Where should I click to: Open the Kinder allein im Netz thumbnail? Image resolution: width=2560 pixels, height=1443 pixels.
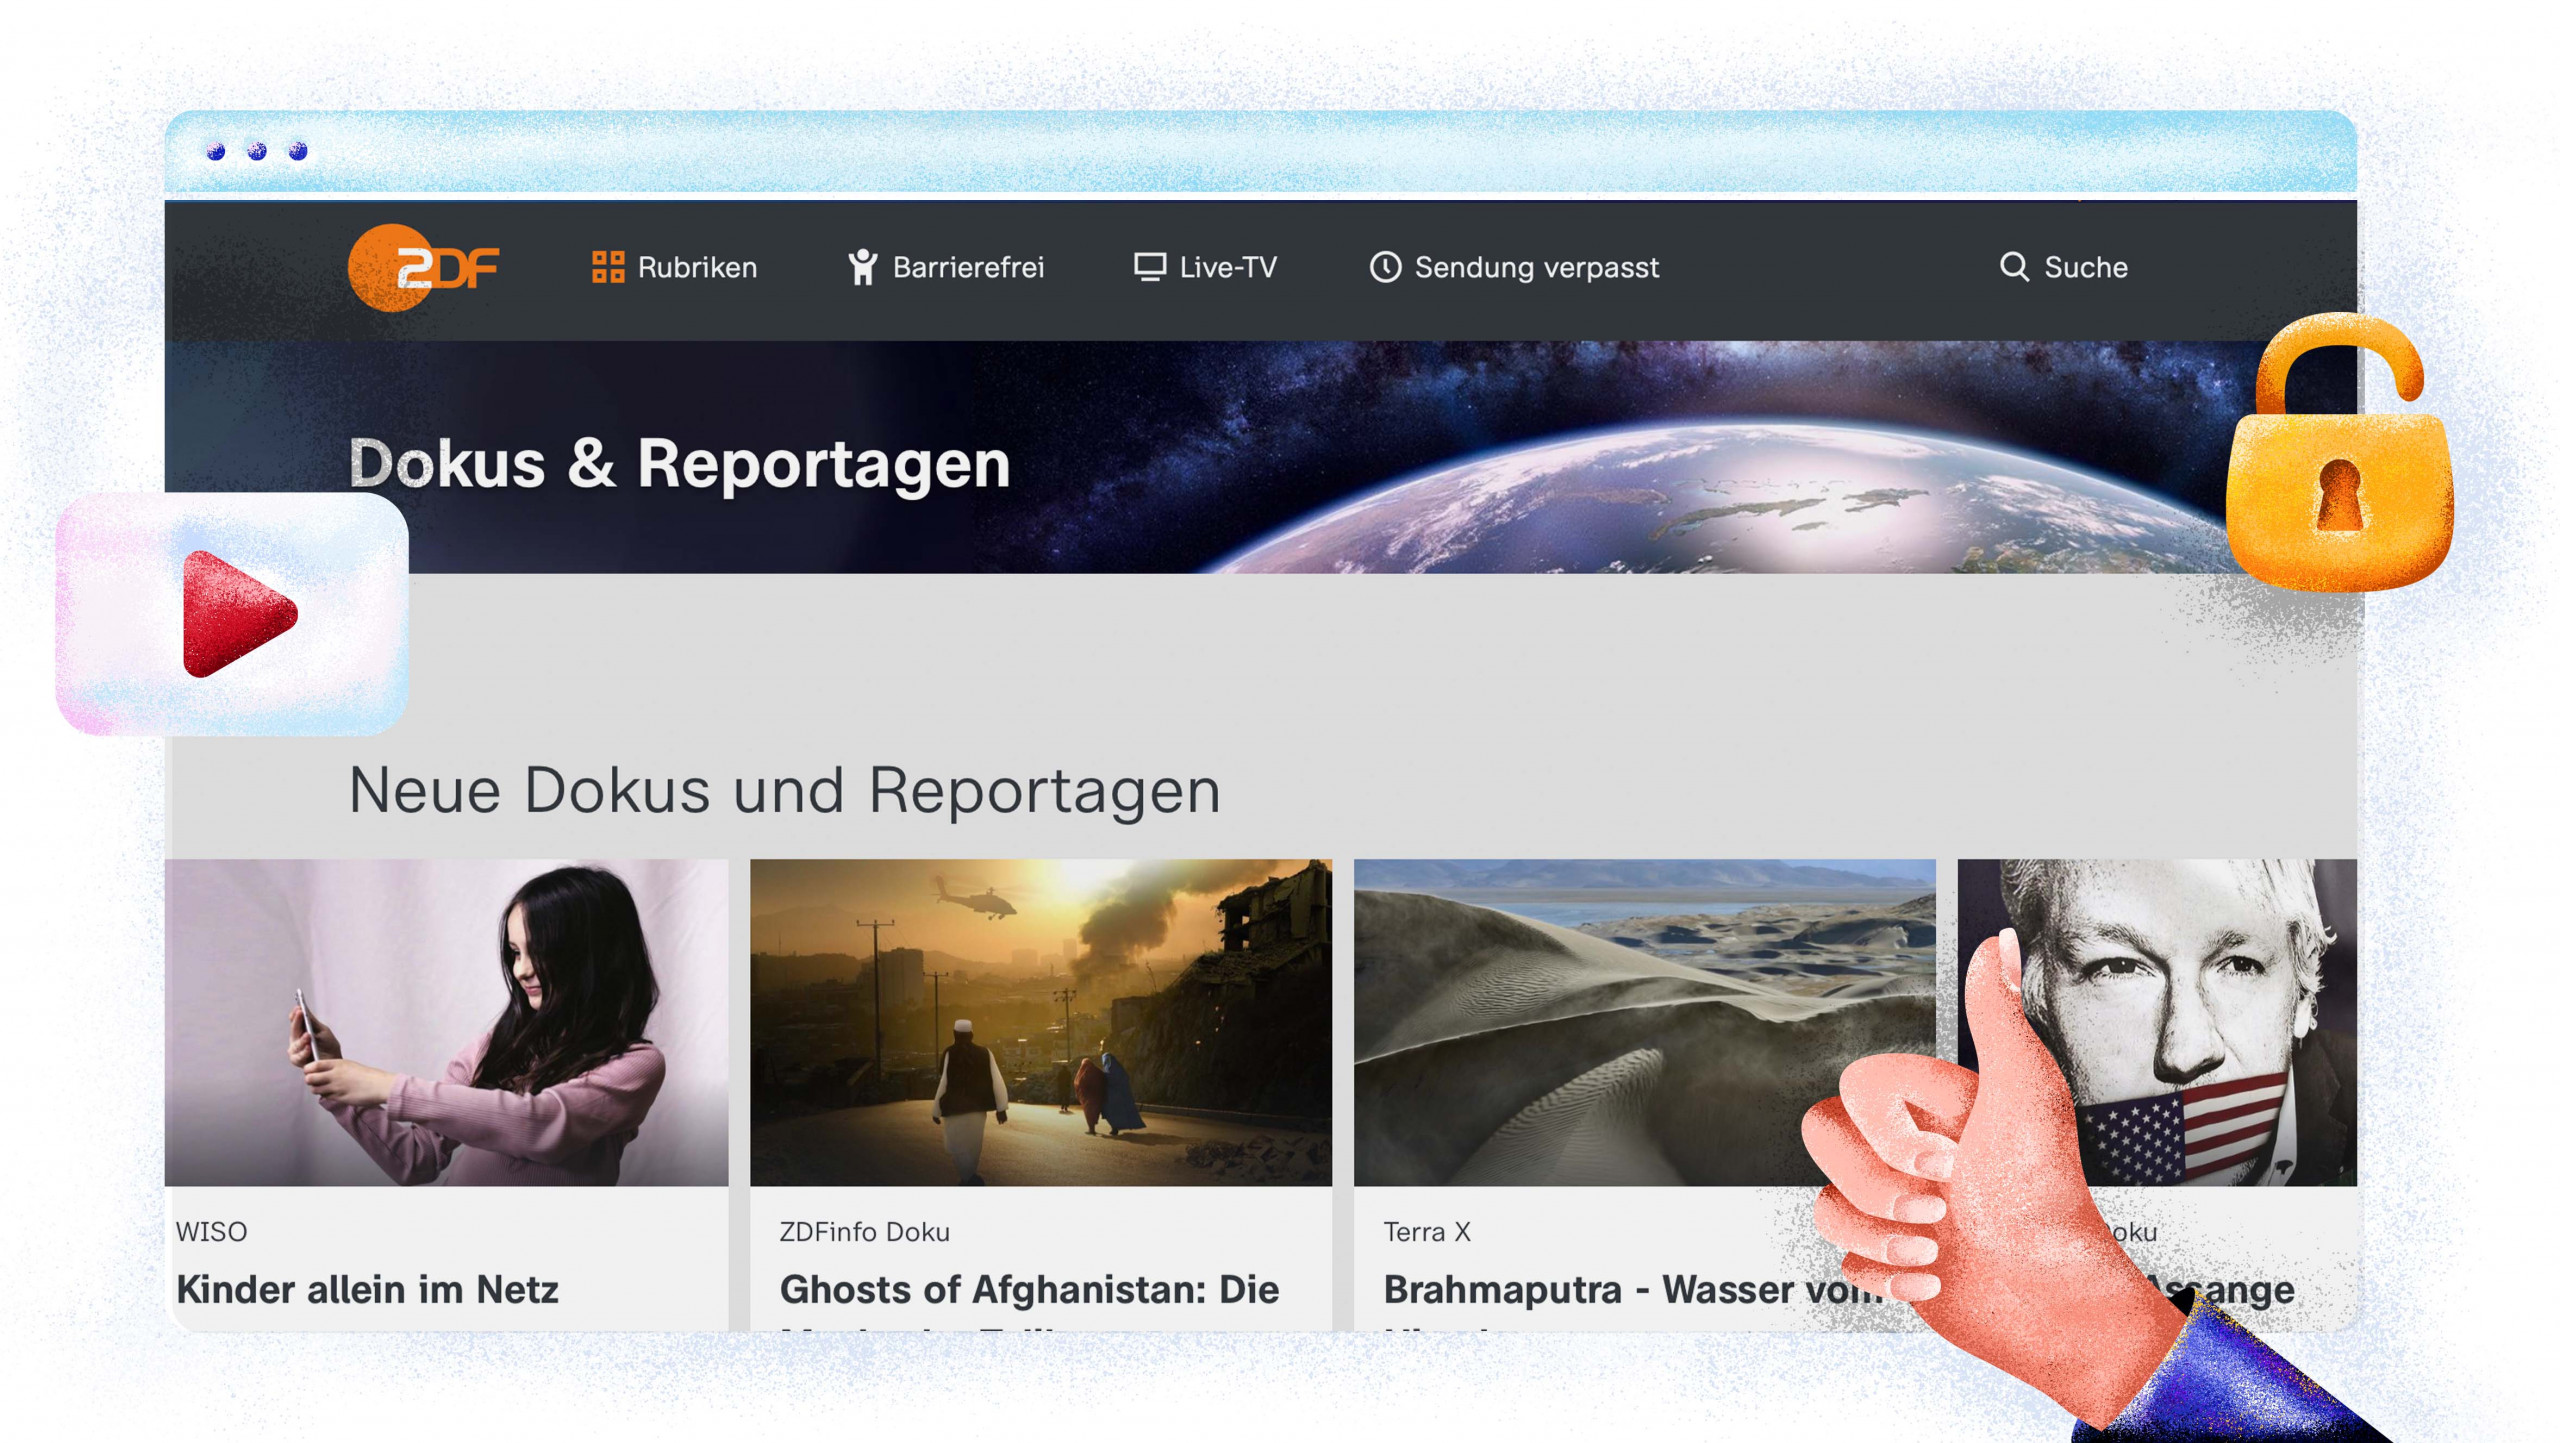447,1022
